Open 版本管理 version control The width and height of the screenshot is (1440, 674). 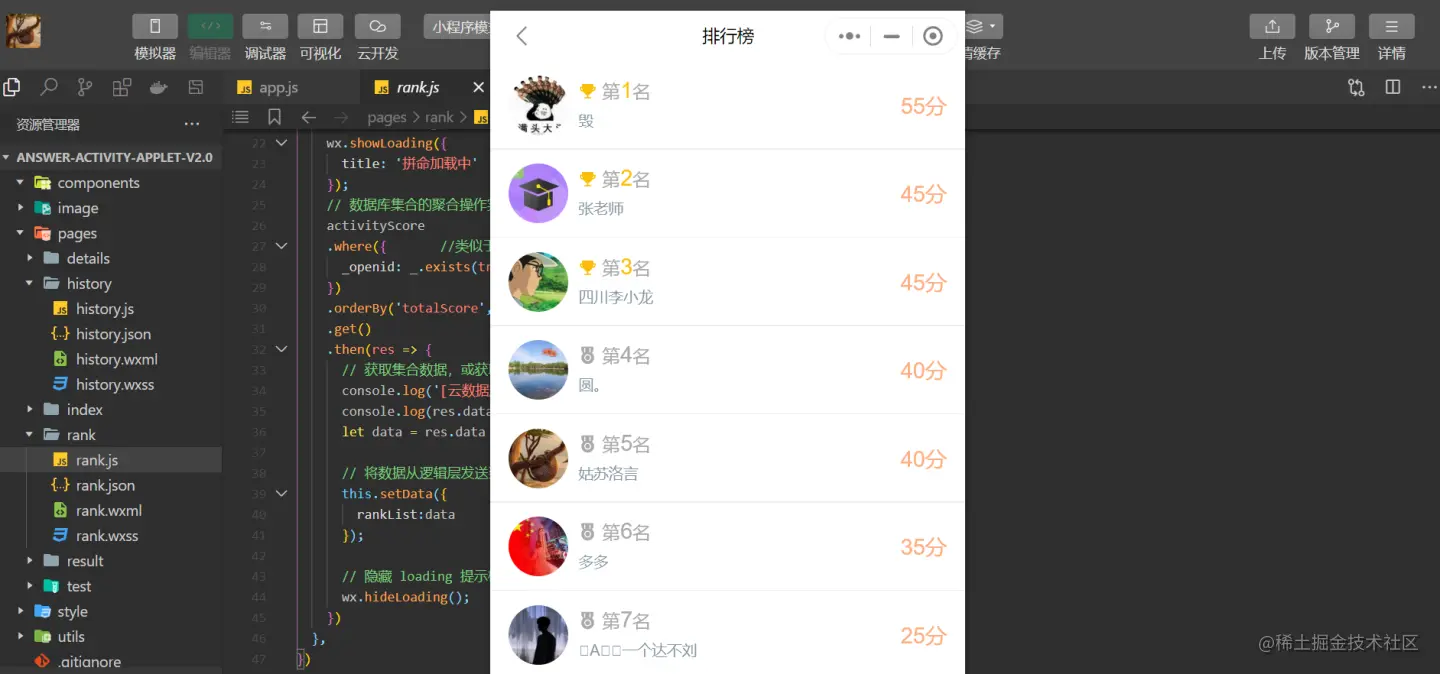(x=1332, y=26)
